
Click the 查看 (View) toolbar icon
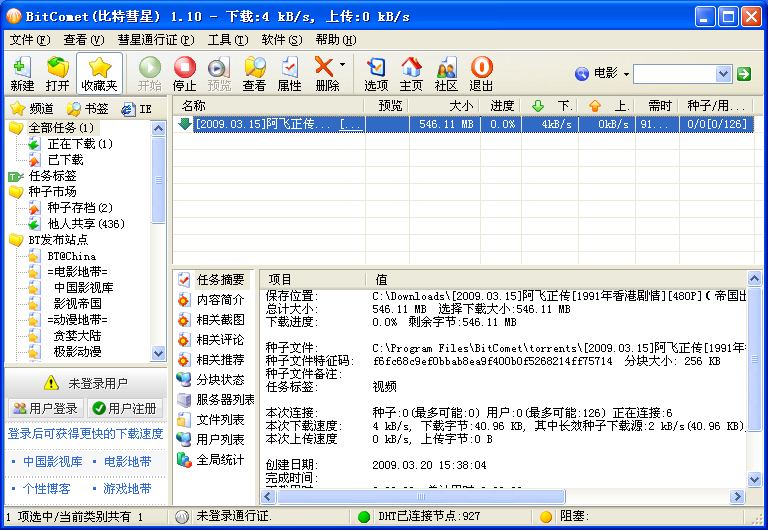(x=255, y=73)
